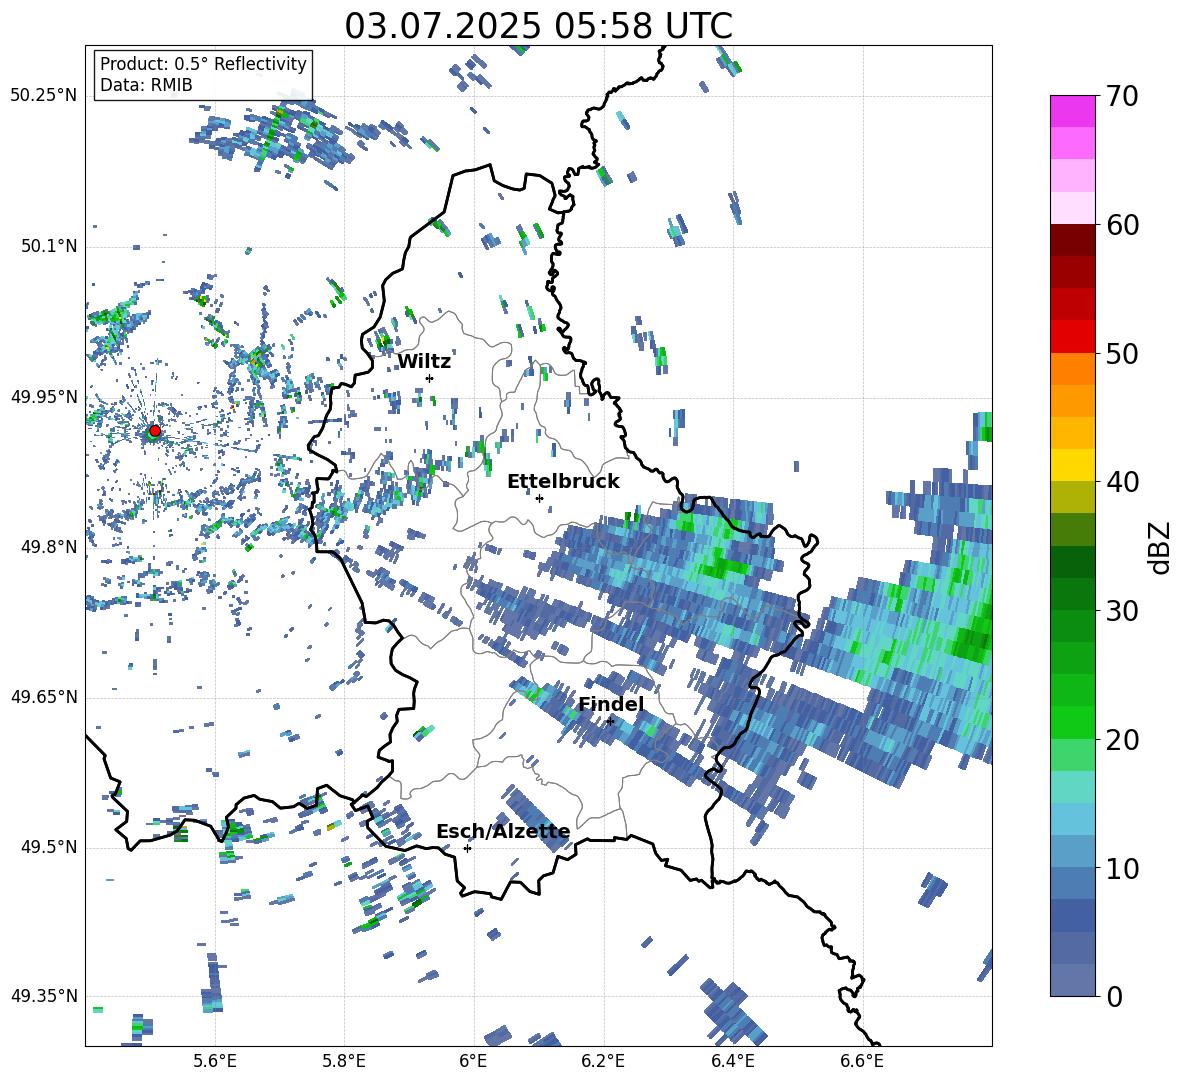This screenshot has width=1184, height=1081.
Task: Click the 50.25°N latitude label
Action: [44, 96]
